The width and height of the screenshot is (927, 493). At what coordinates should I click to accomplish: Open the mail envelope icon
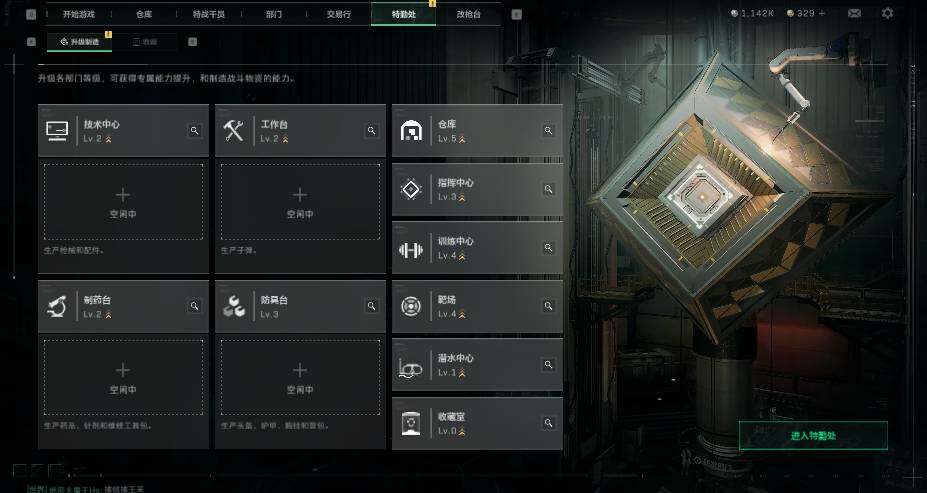tap(854, 13)
